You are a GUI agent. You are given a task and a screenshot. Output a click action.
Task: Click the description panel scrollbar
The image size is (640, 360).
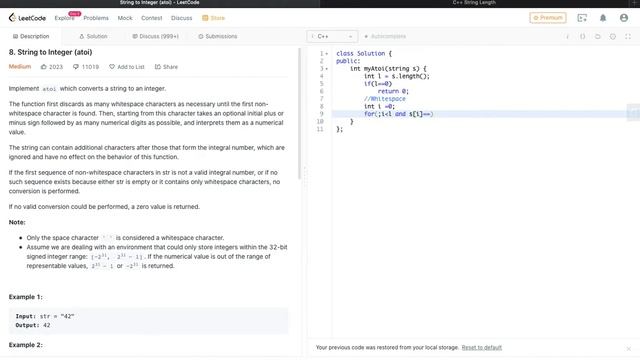300,113
